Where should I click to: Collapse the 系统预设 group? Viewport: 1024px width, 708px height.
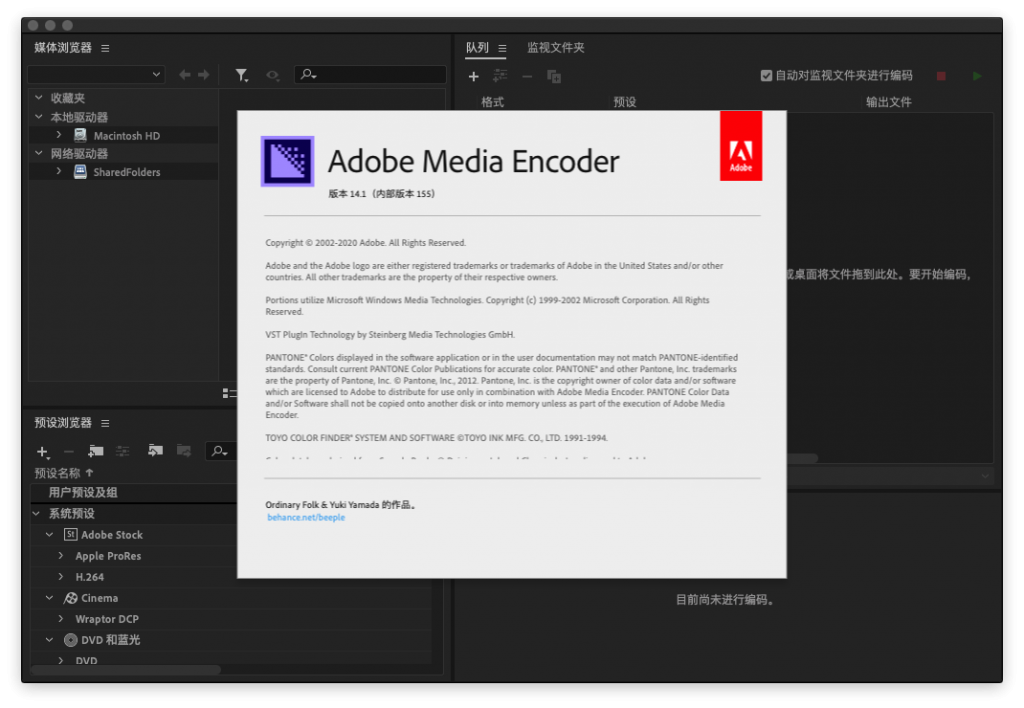click(37, 513)
